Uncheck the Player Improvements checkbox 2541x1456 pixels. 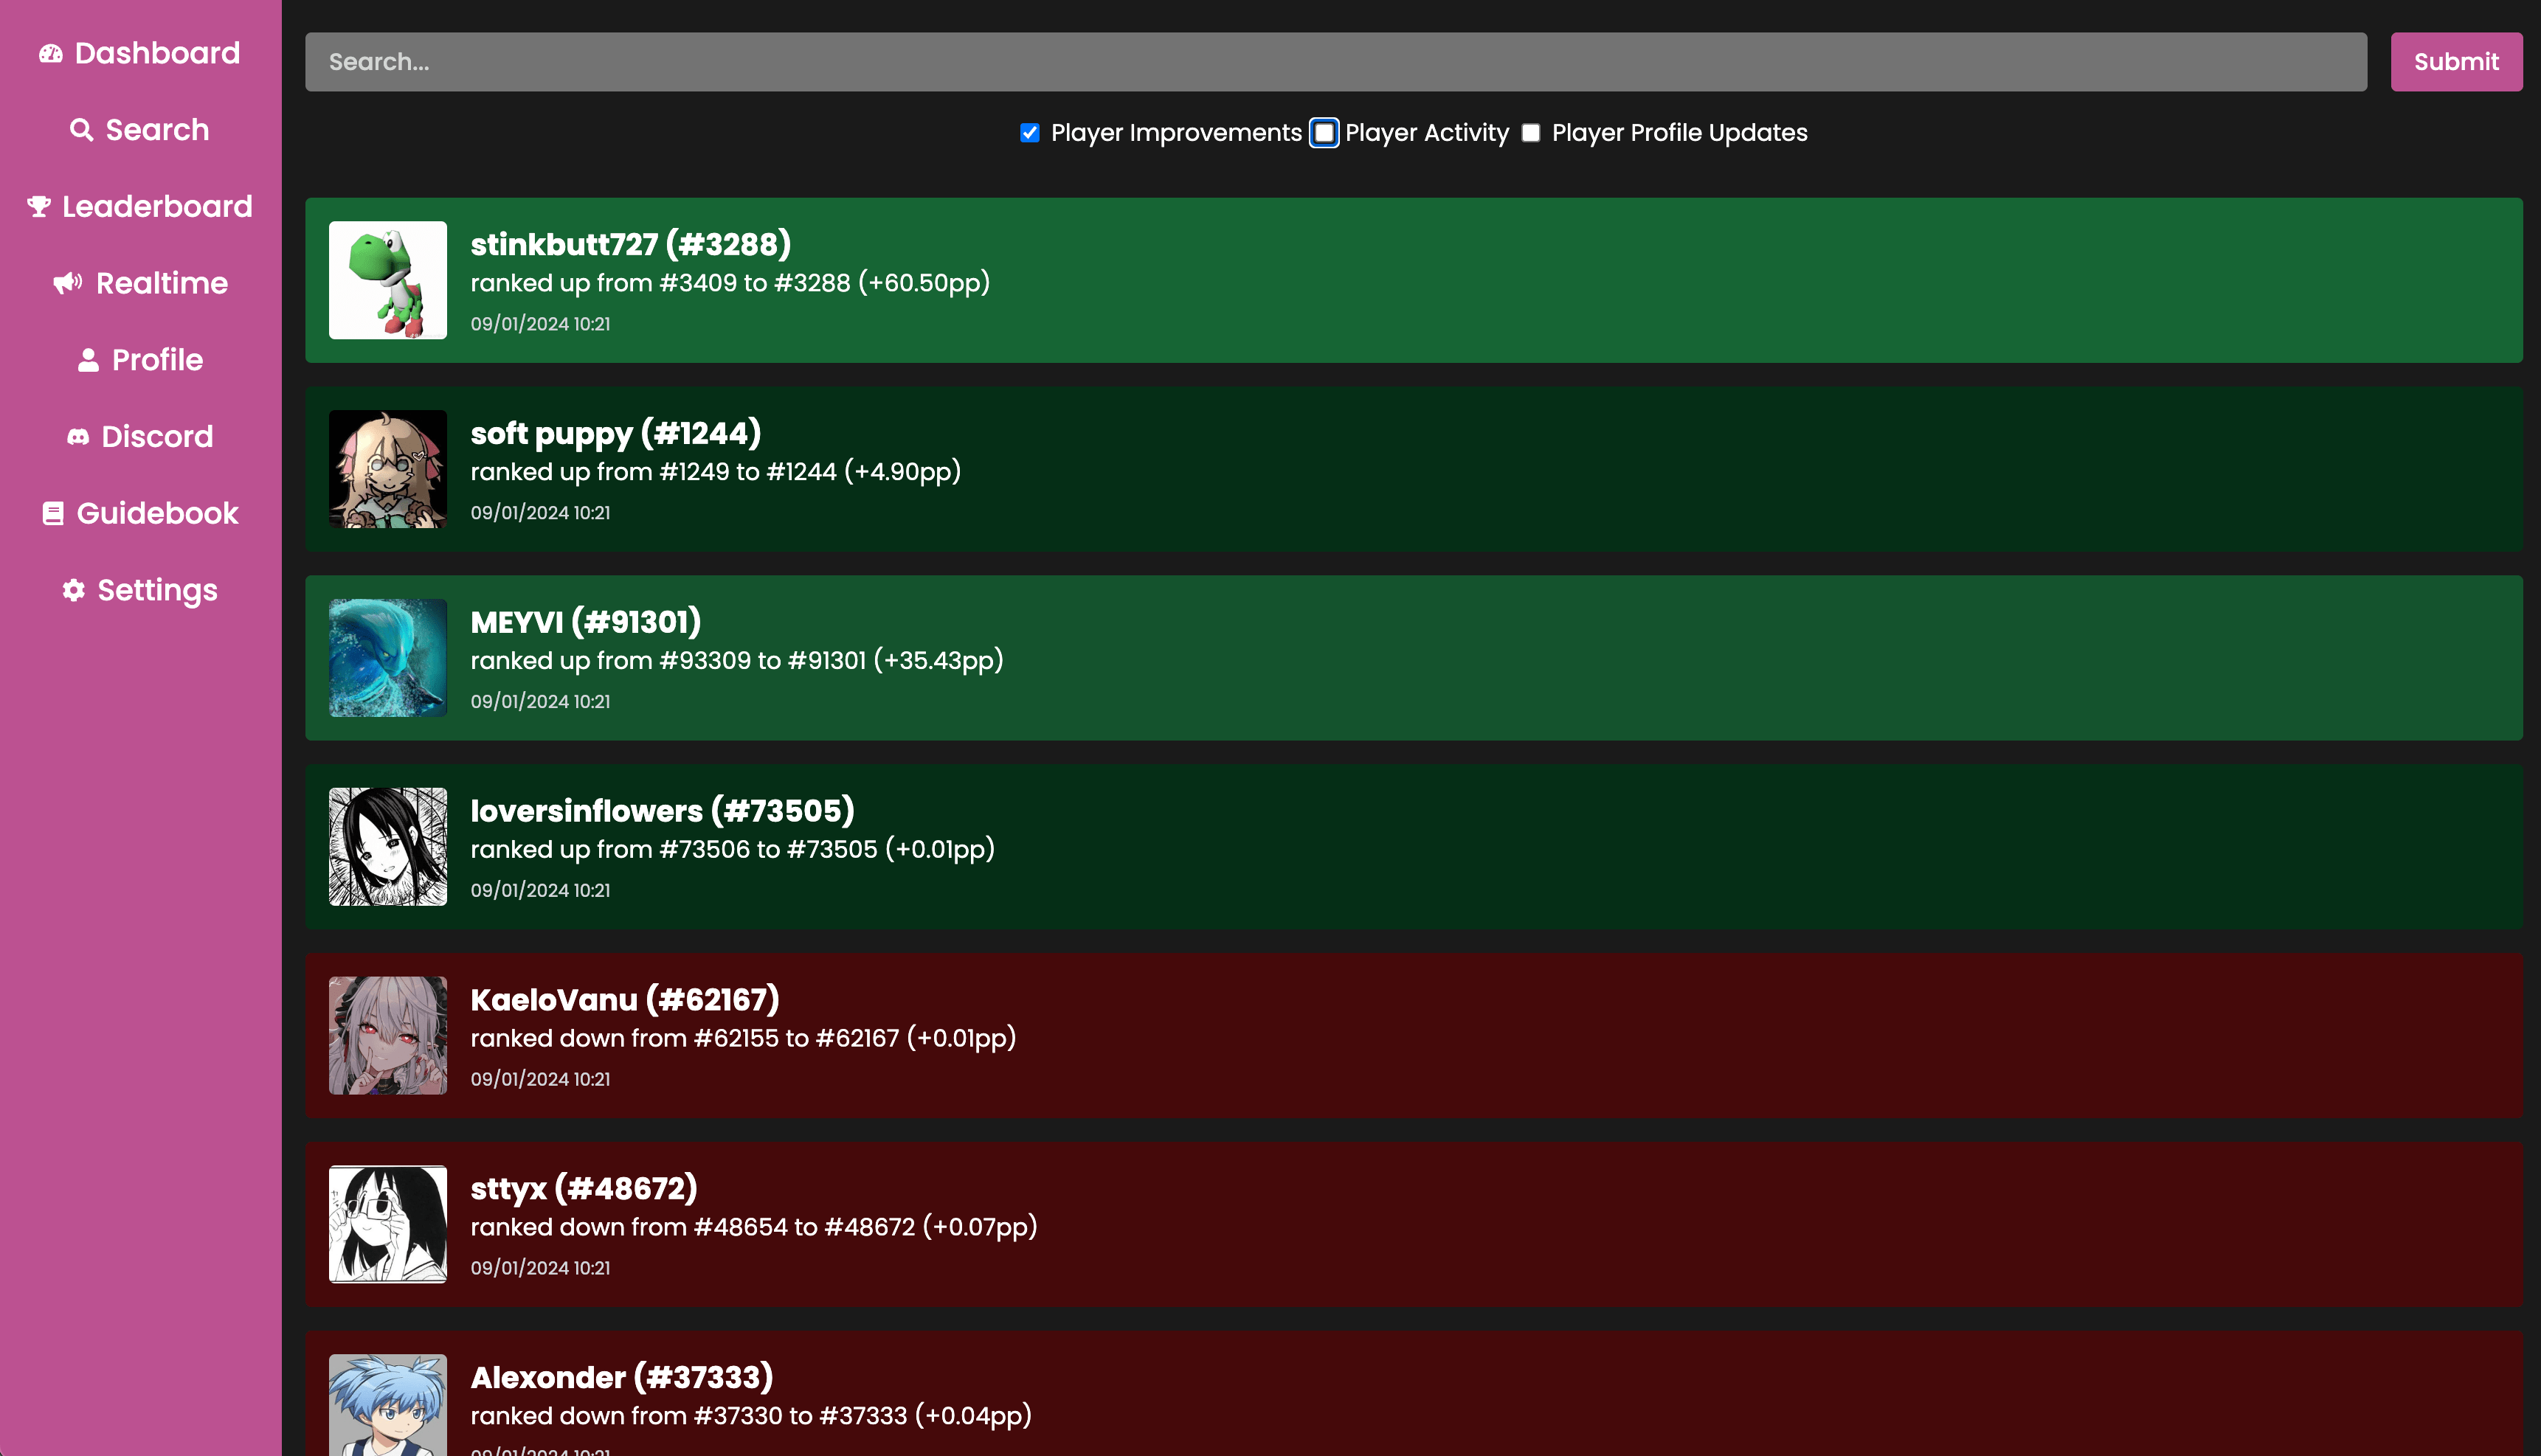point(1030,133)
